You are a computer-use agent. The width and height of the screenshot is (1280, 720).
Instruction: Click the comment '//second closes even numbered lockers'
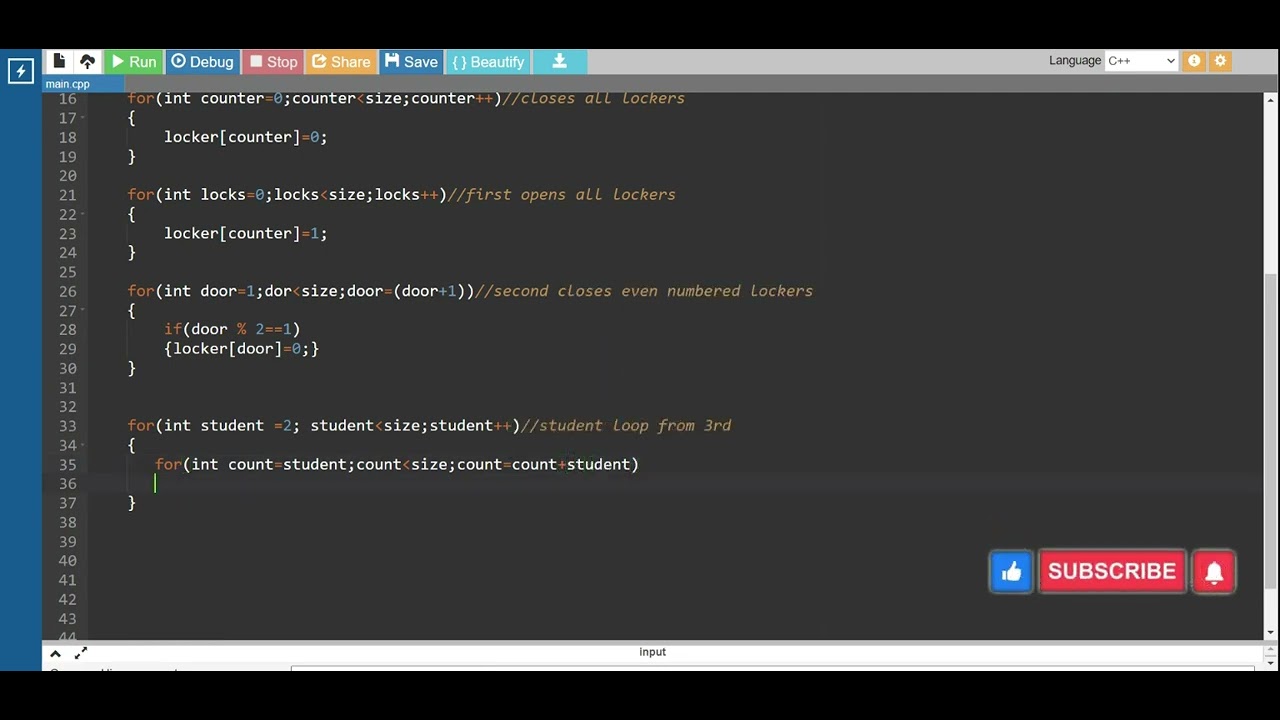pos(644,291)
